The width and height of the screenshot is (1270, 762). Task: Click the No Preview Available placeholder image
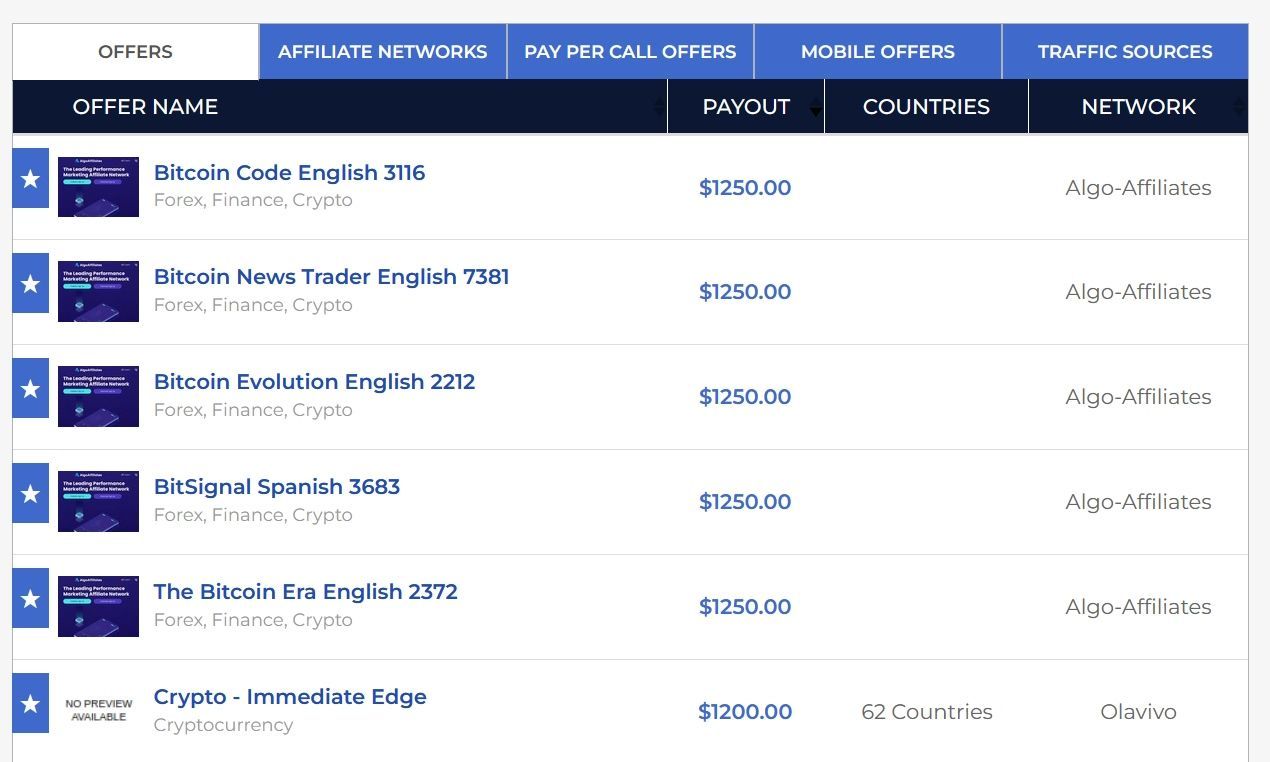point(98,710)
